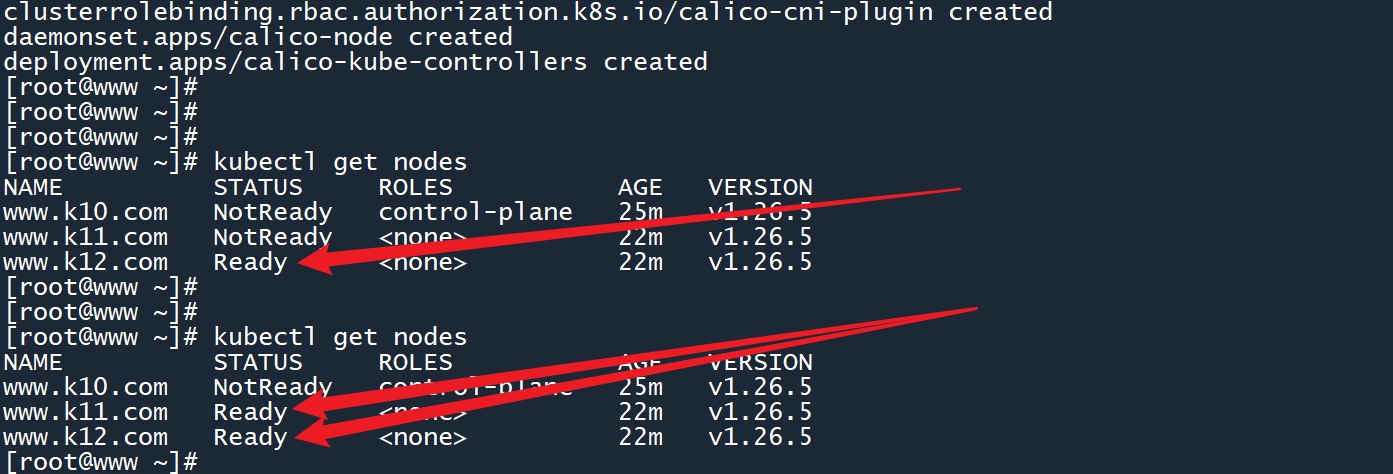The image size is (1393, 474).
Task: Click Ready status of www.k11.com in the second output
Action: [x=250, y=412]
